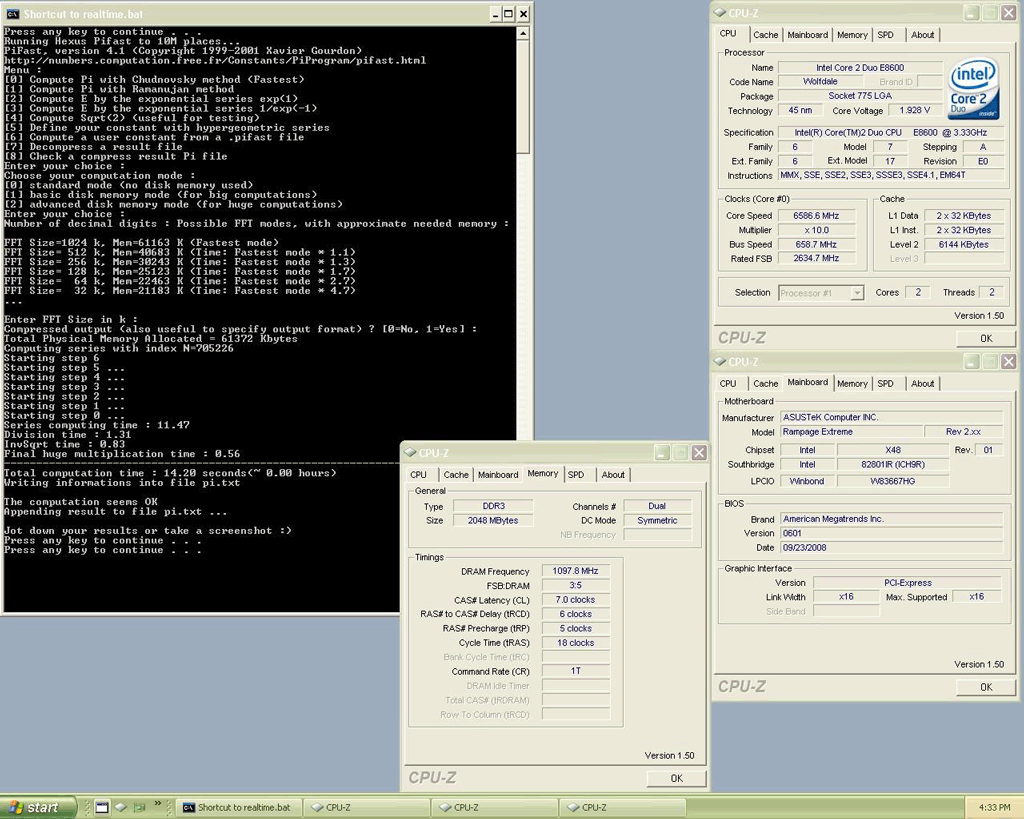
Task: Click CPU-Z icon in Mainboard window title bar
Action: point(720,361)
